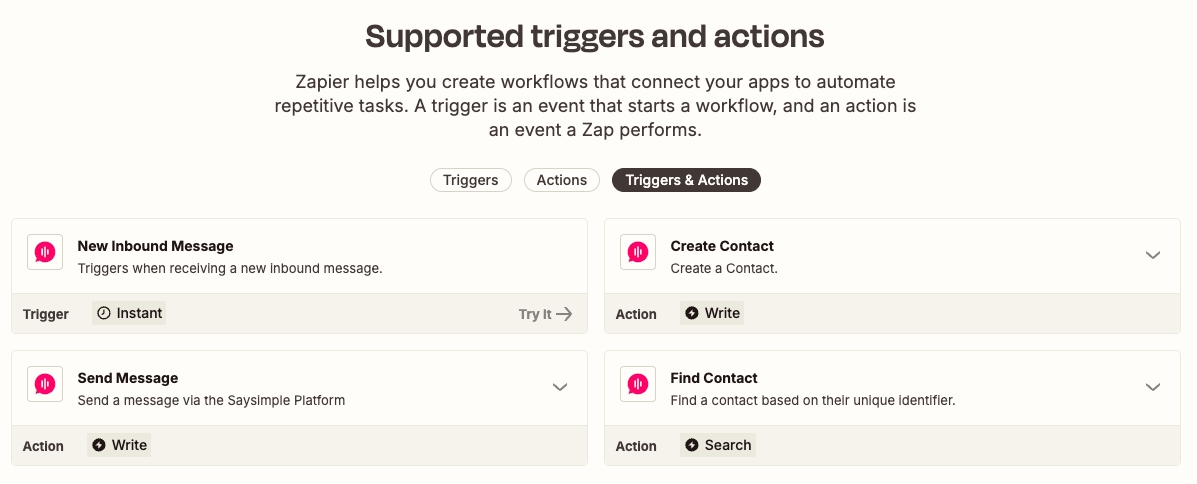Expand the Send Message action chevron
Screen dimensions: 1197x484
click(560, 387)
